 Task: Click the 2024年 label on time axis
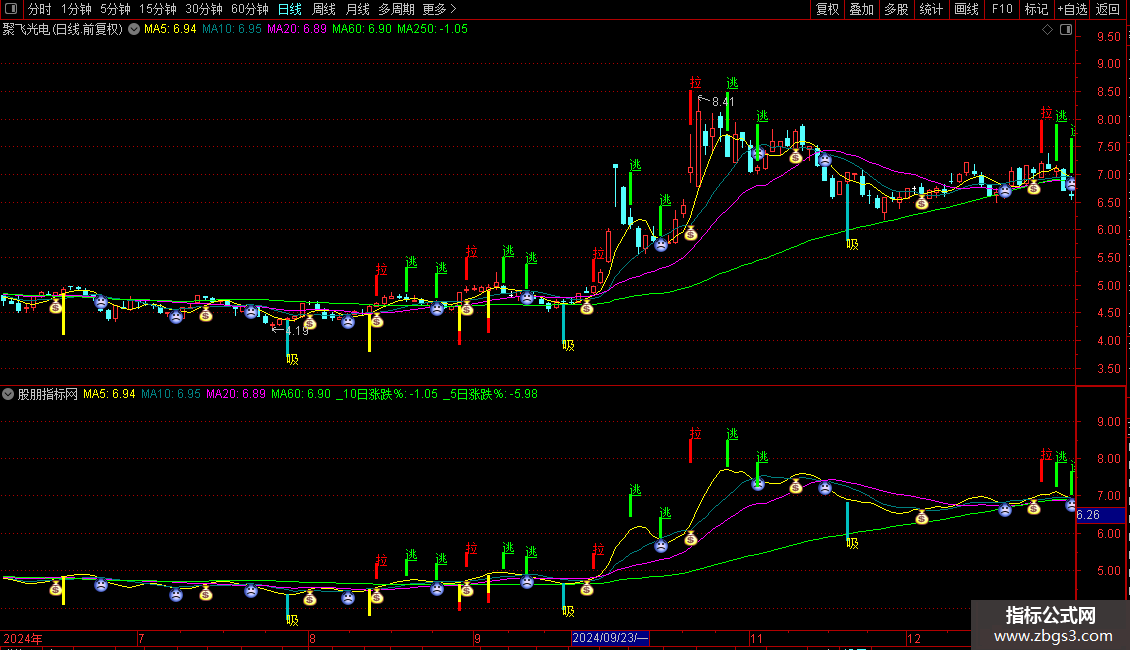tap(23, 638)
